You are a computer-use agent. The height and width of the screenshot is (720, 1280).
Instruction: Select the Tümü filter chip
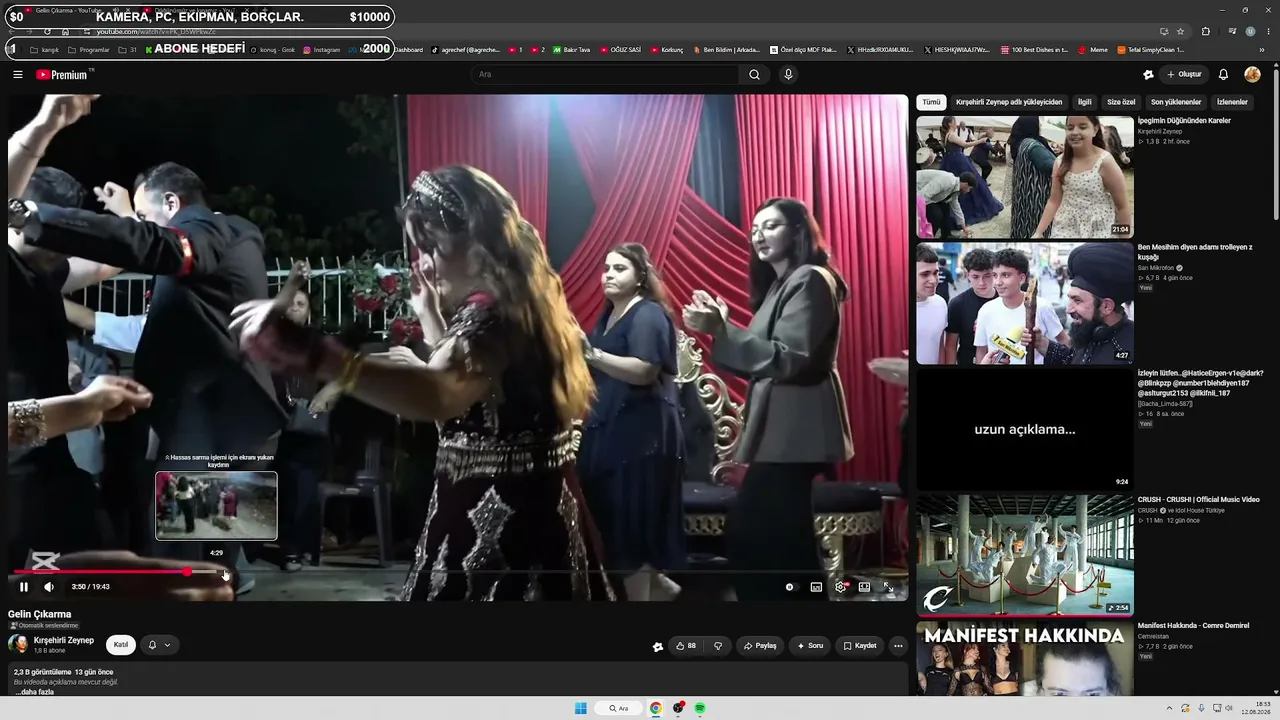tap(931, 102)
